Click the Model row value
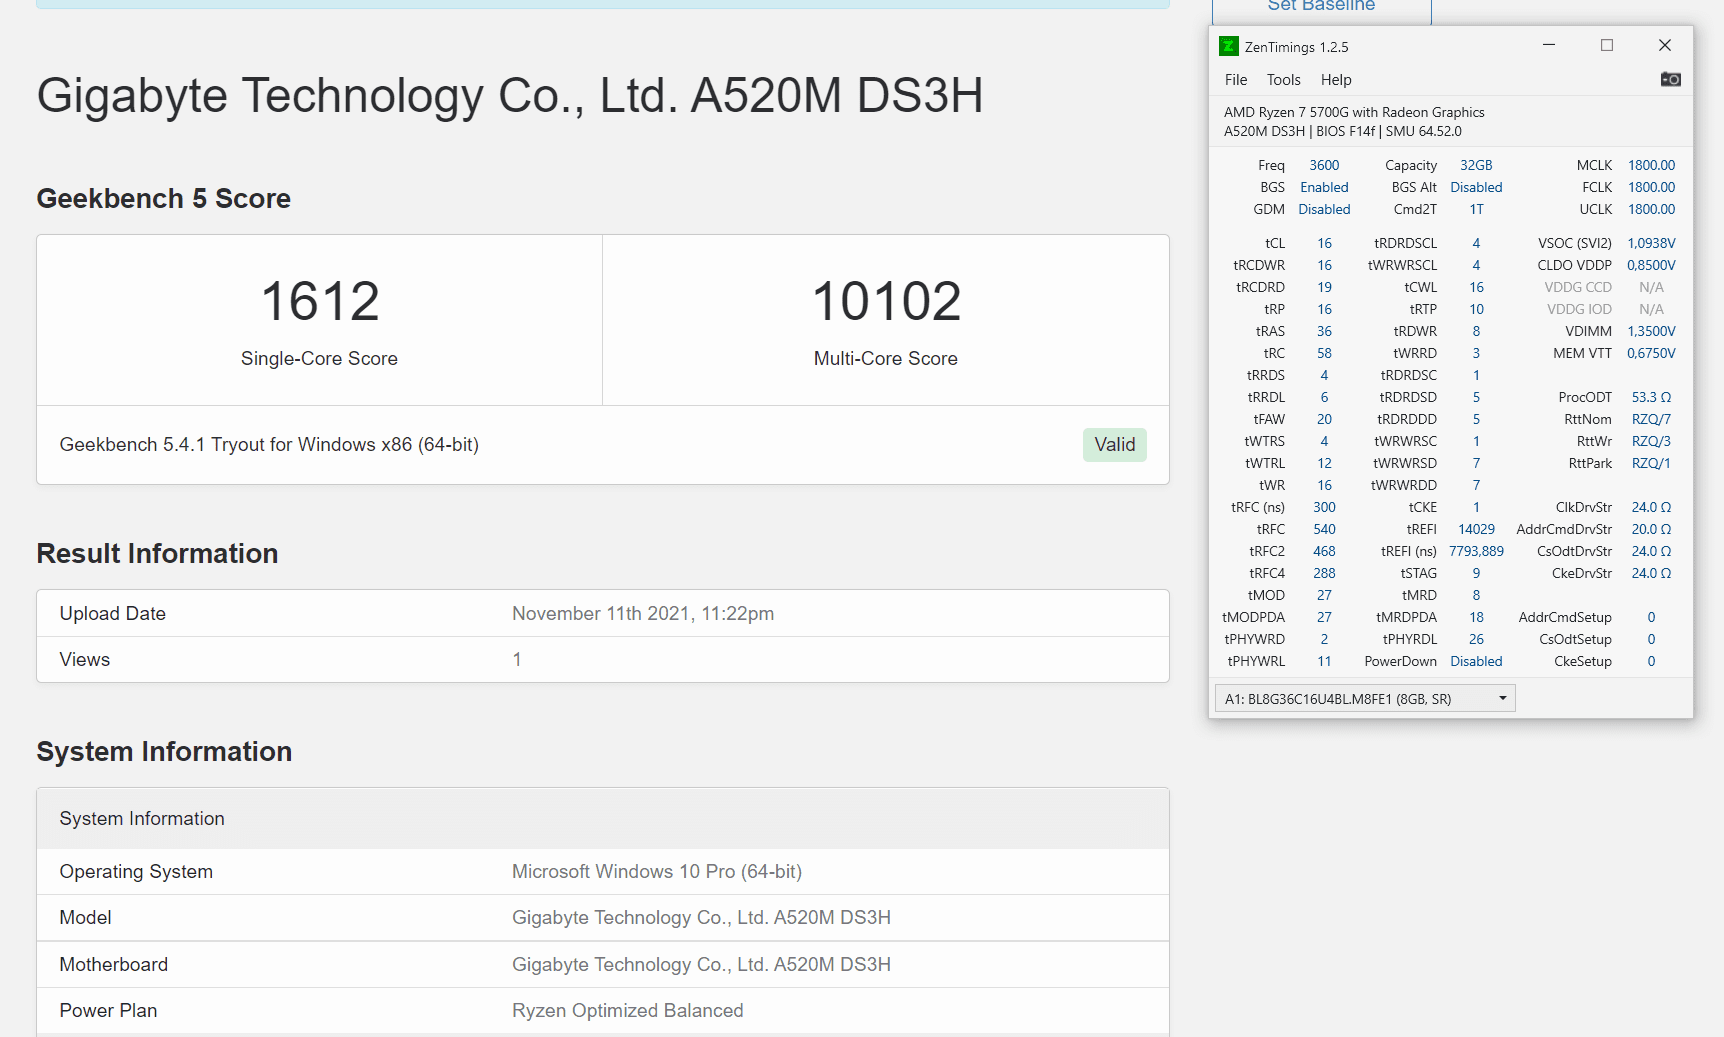This screenshot has height=1037, width=1724. click(701, 918)
